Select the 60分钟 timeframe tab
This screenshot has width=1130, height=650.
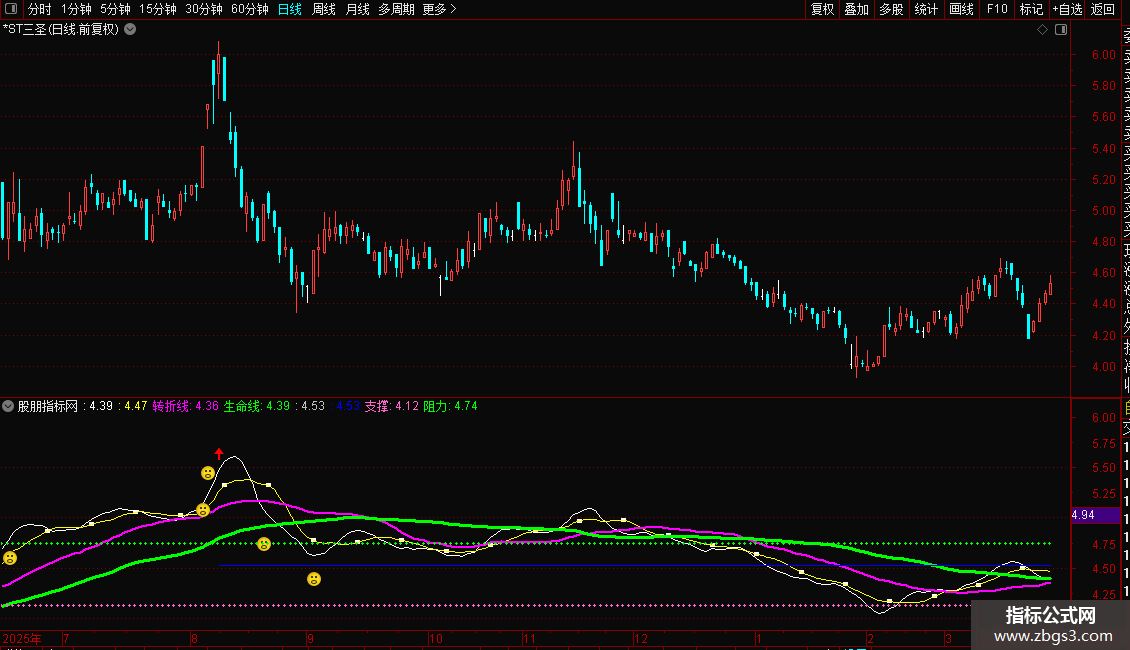pyautogui.click(x=249, y=10)
